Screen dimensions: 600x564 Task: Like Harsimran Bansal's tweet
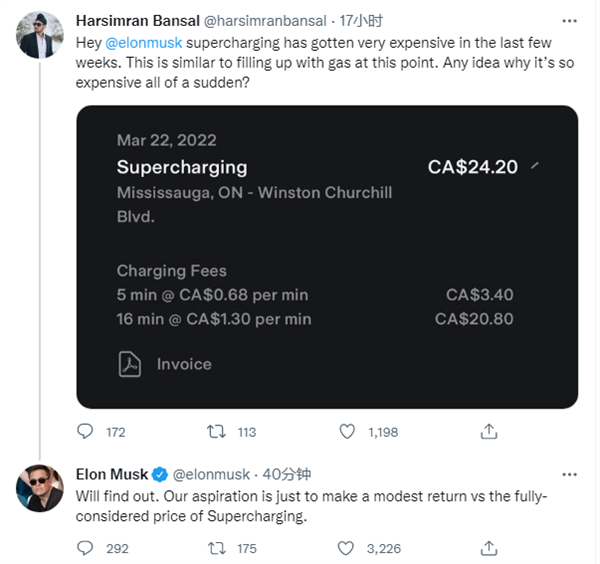347,431
